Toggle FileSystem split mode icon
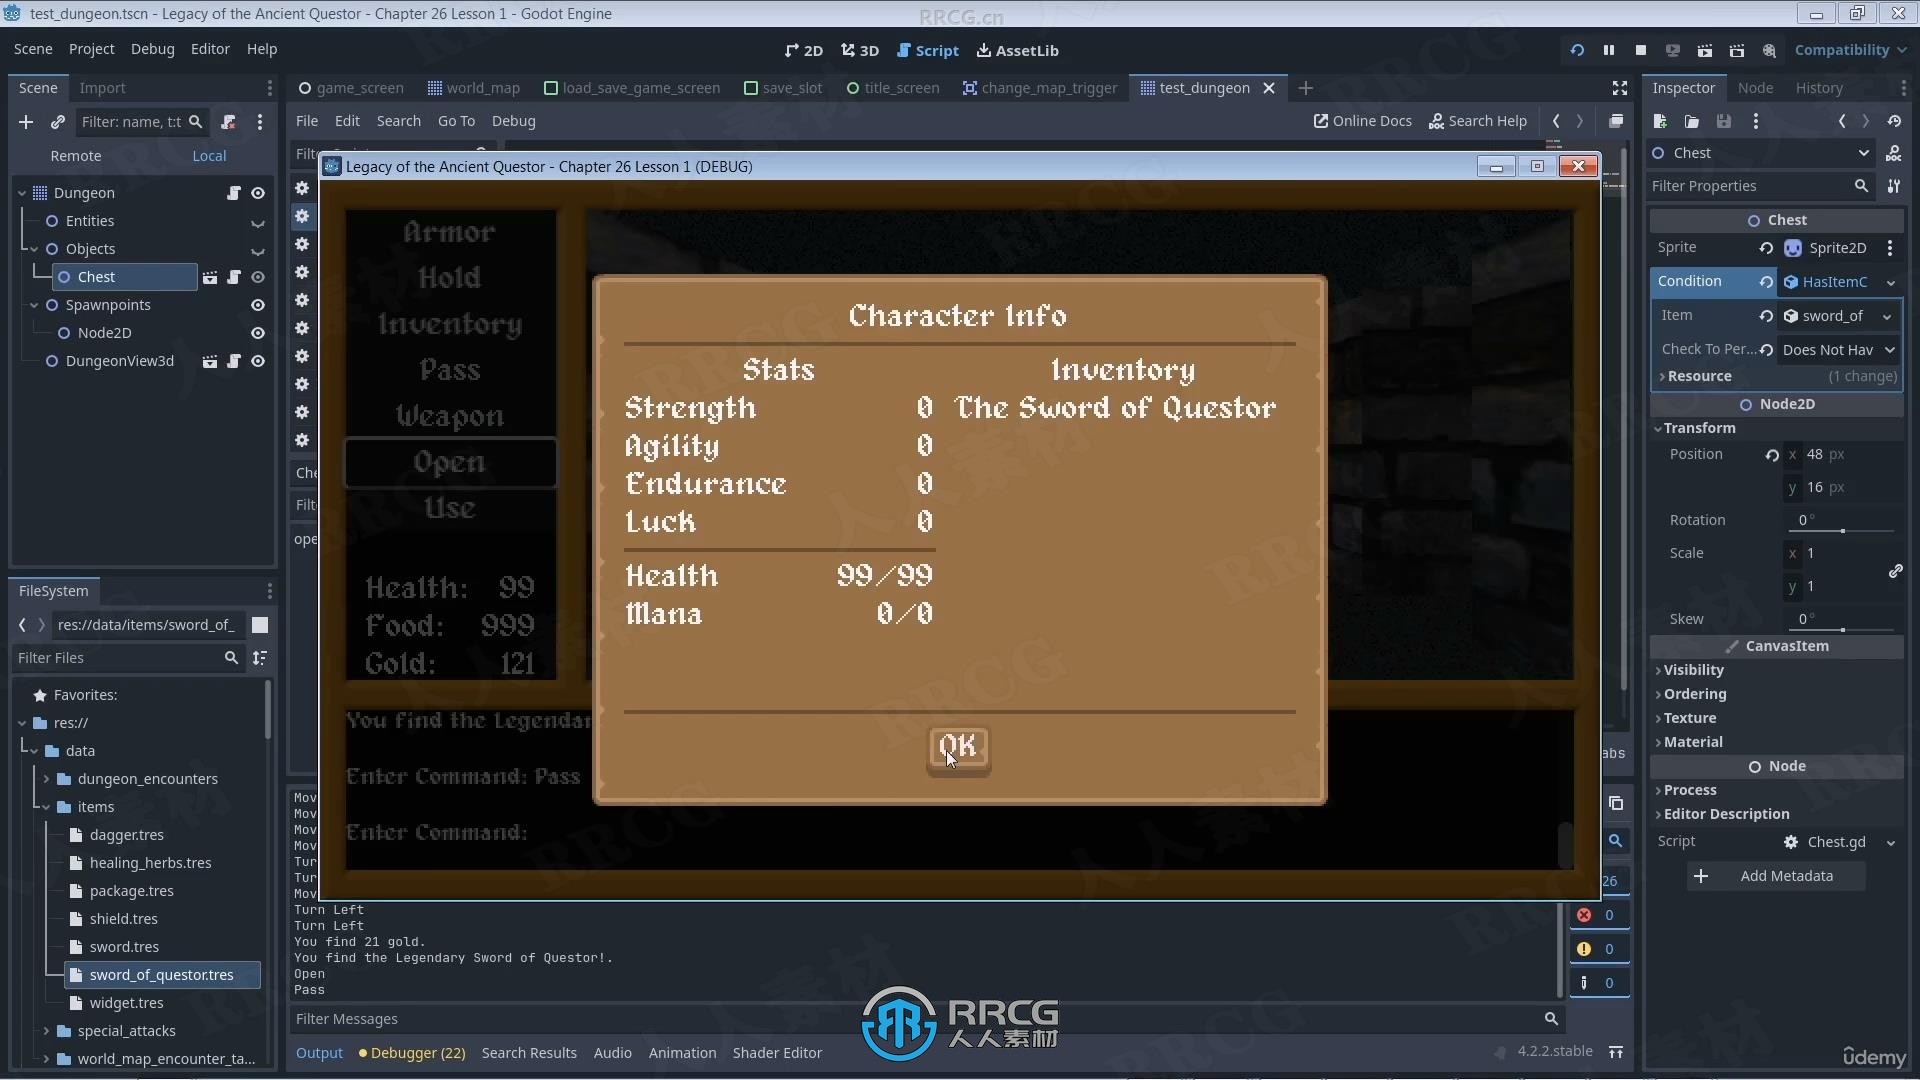 [260, 625]
